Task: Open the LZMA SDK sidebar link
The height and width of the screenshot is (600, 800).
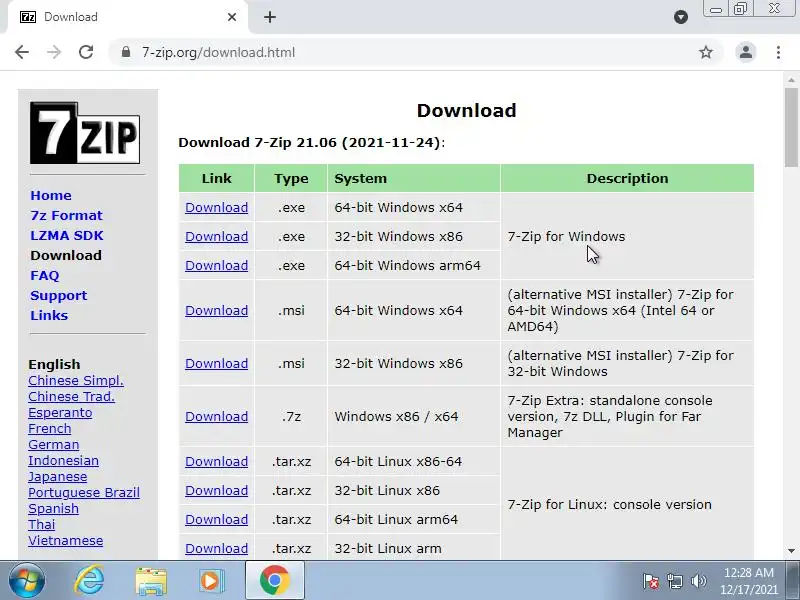Action: point(67,235)
